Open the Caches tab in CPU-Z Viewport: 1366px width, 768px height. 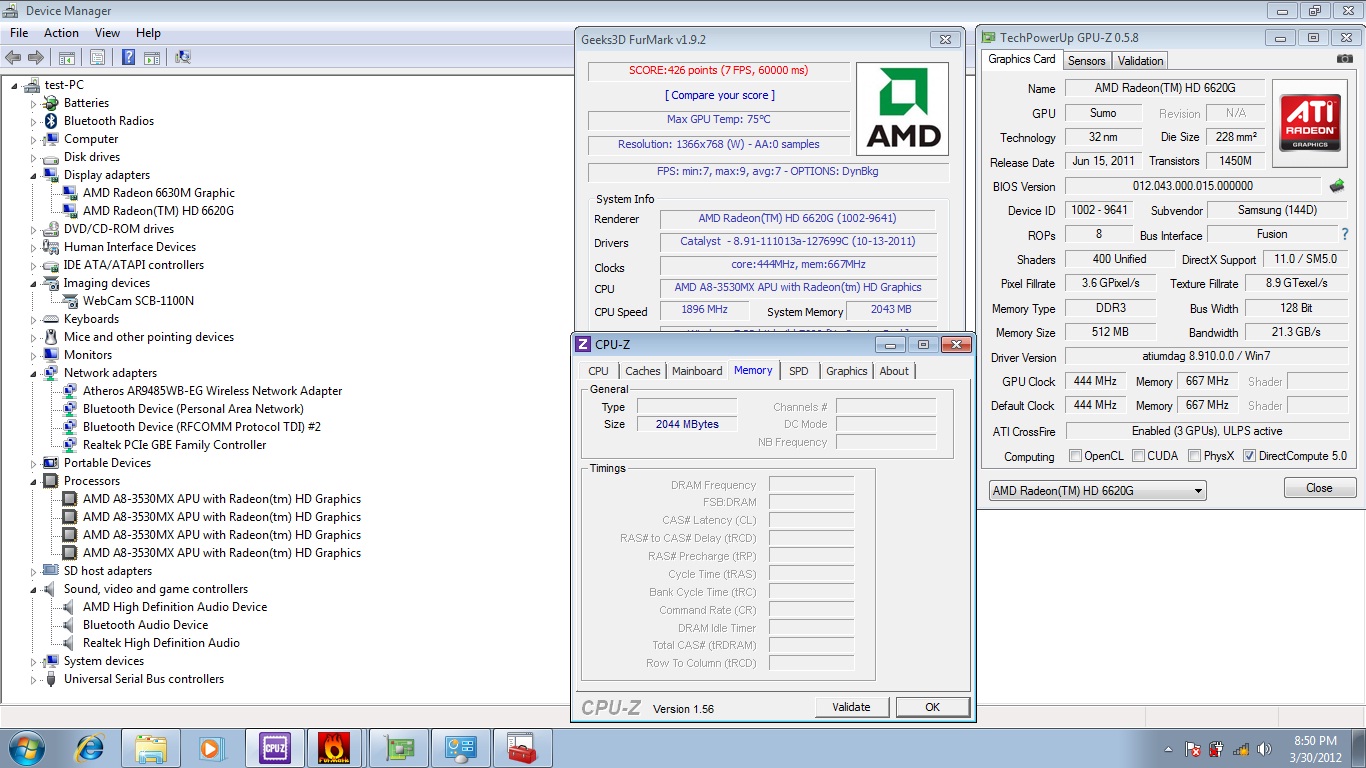click(x=643, y=371)
